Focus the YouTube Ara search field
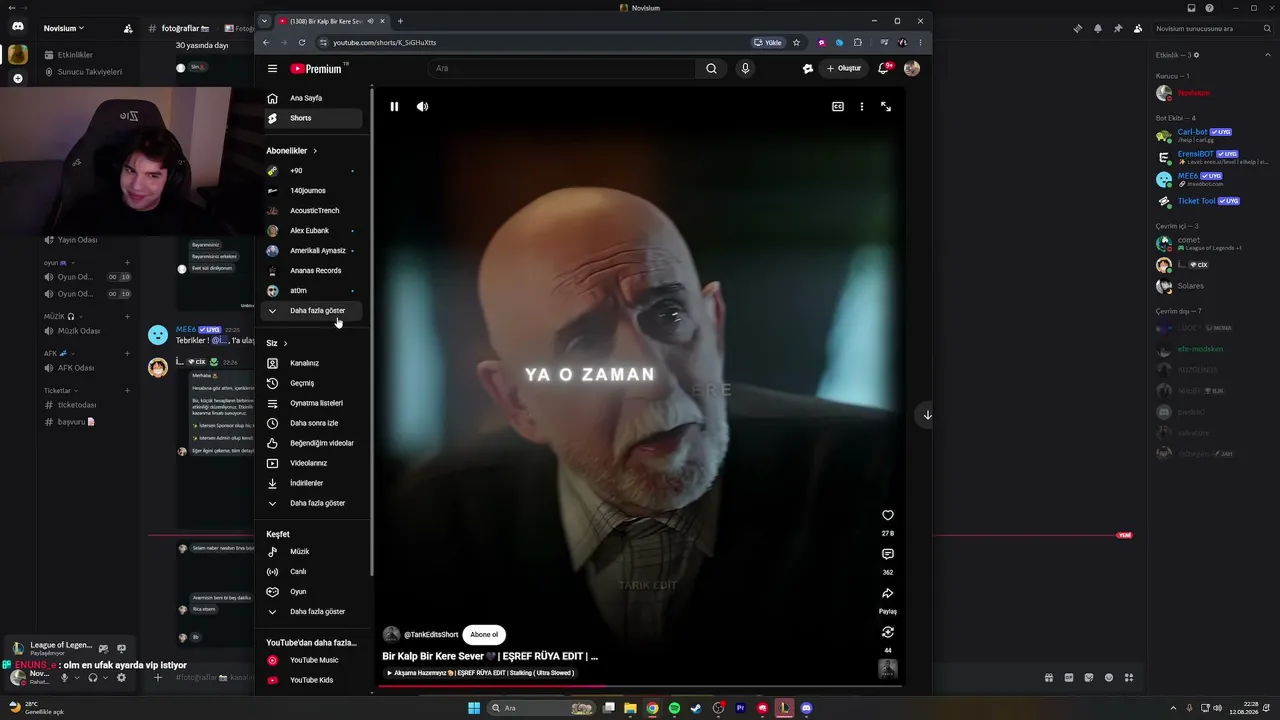 tap(560, 69)
